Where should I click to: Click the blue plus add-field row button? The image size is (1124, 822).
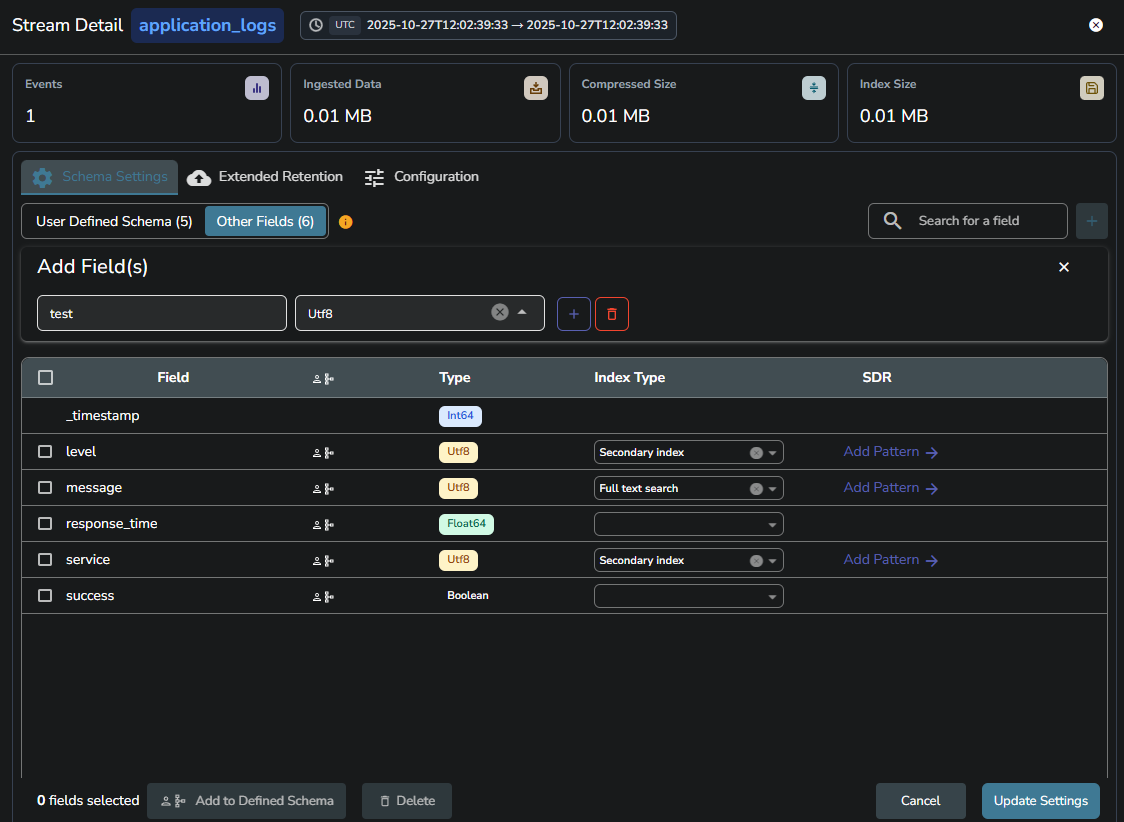[574, 313]
